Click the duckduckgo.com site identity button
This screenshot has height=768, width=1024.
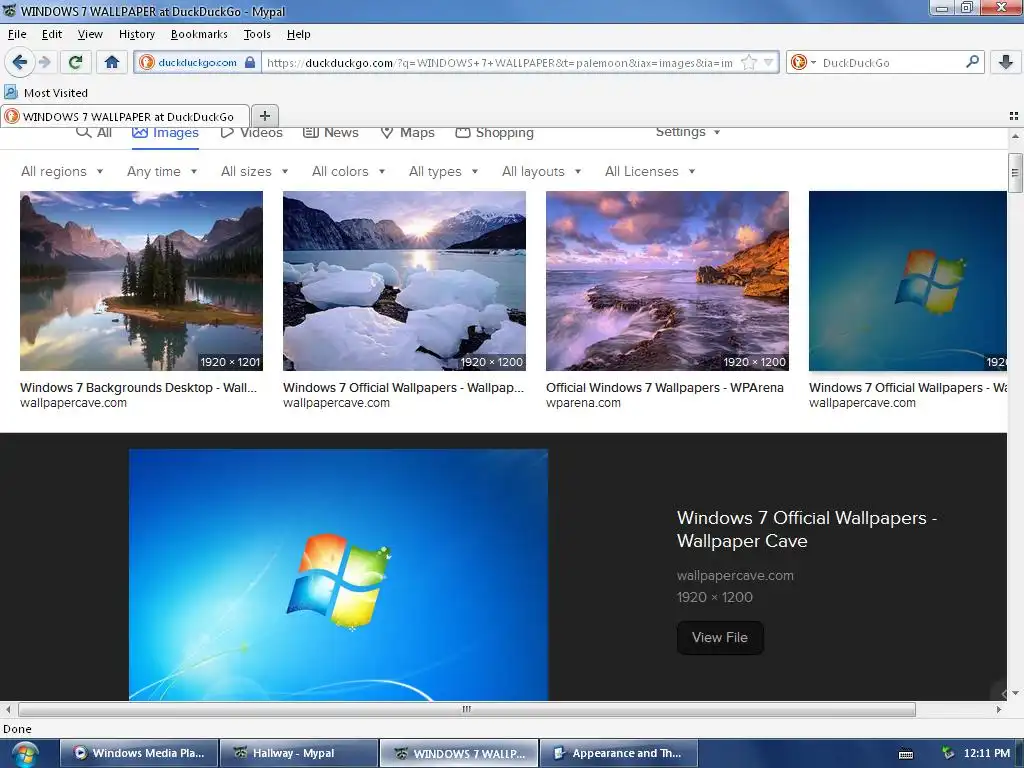coord(197,63)
